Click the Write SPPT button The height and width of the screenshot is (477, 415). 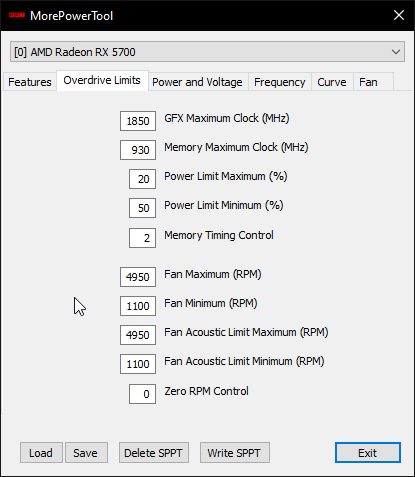click(x=235, y=453)
